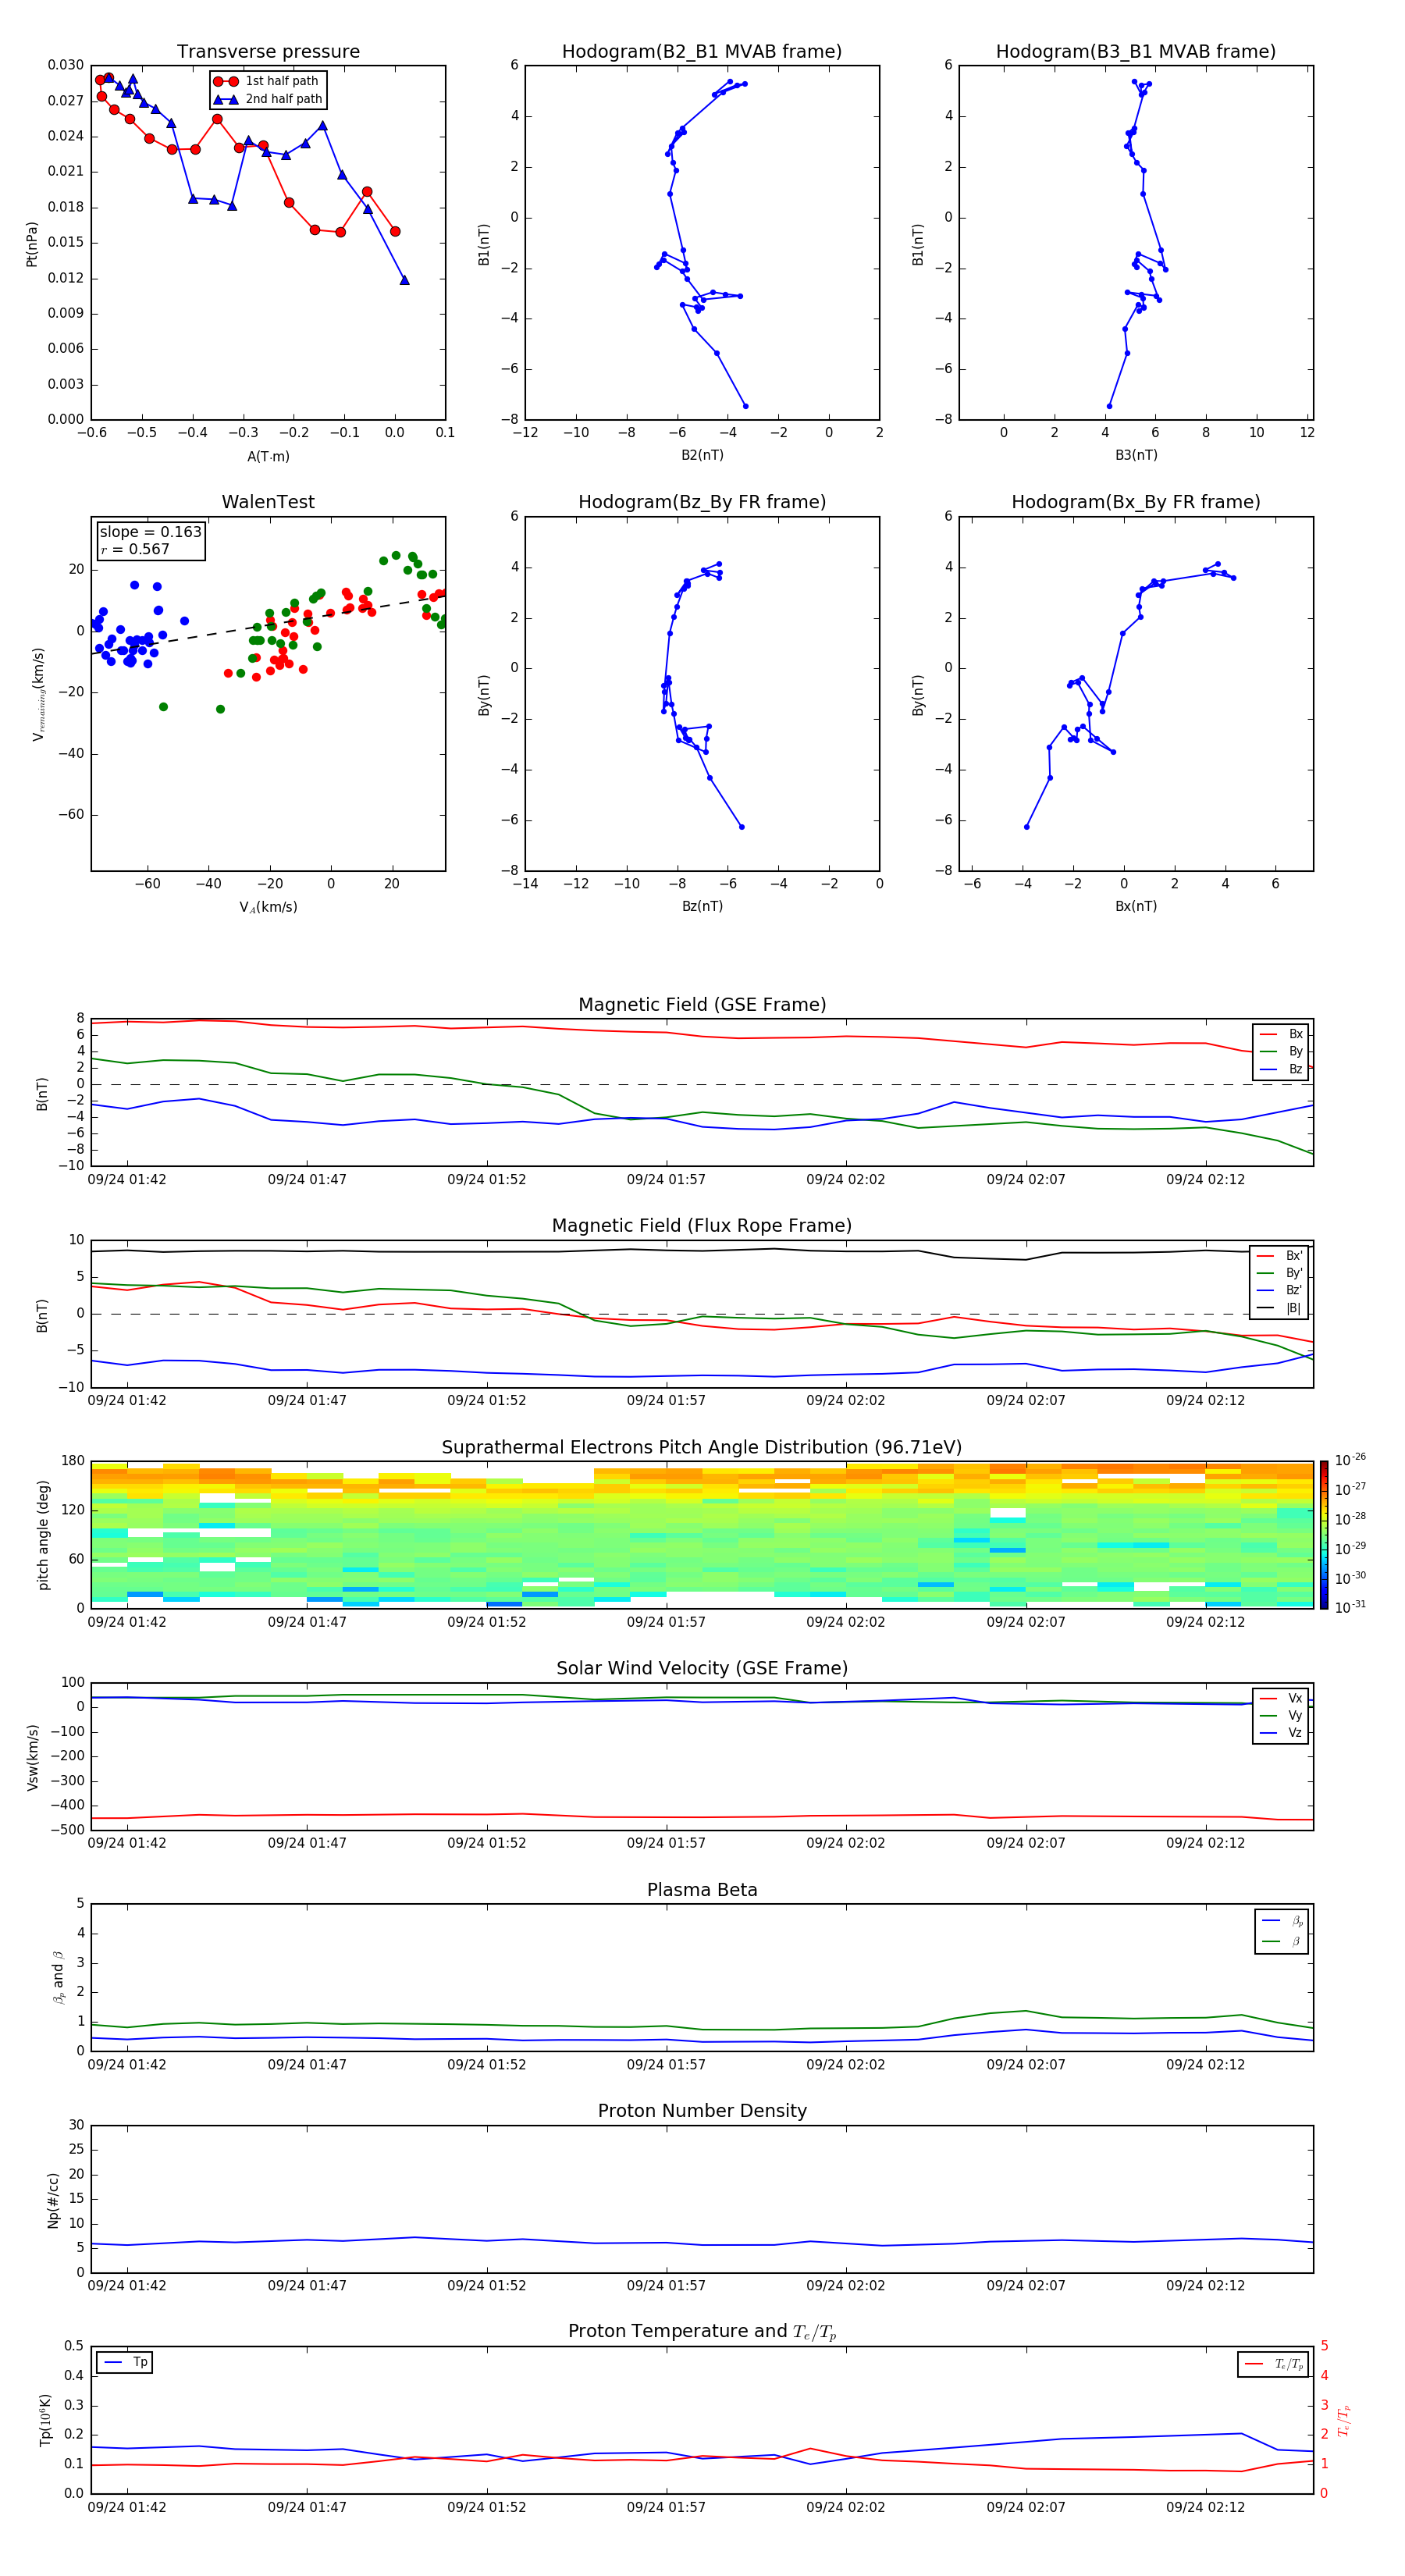Click the 'pitch angle (deg)' axis label
Screen dimensions: 1405x2576
click(43, 1535)
